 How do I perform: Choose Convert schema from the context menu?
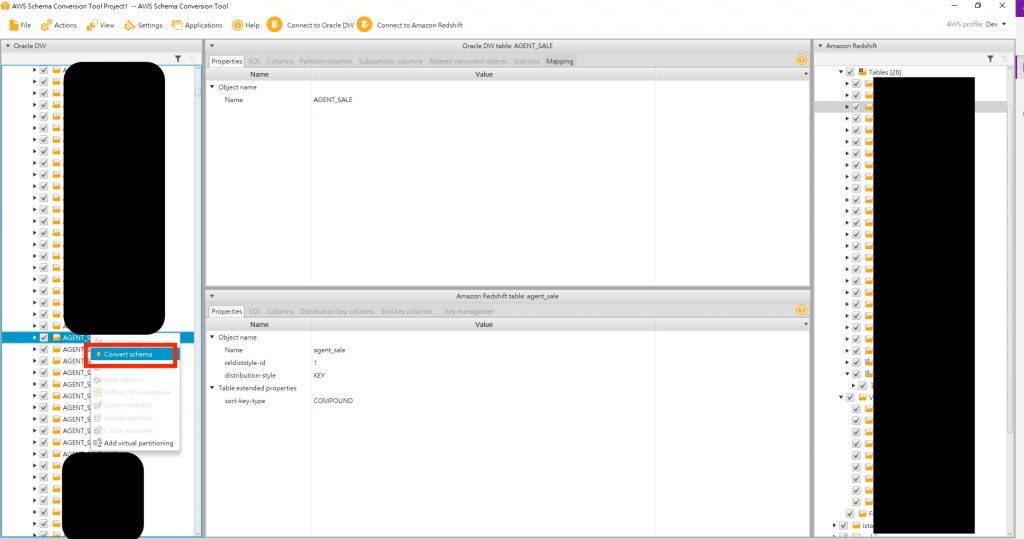(x=133, y=354)
